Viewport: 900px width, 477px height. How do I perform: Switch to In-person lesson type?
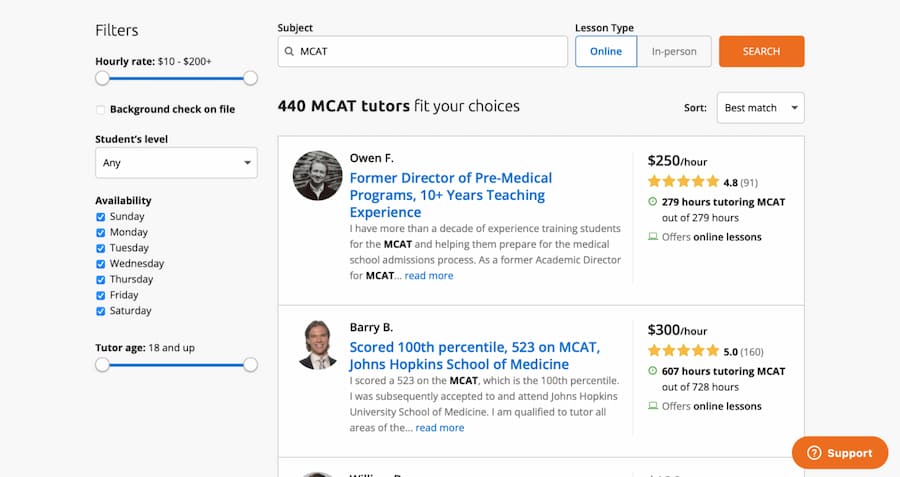[x=674, y=51]
